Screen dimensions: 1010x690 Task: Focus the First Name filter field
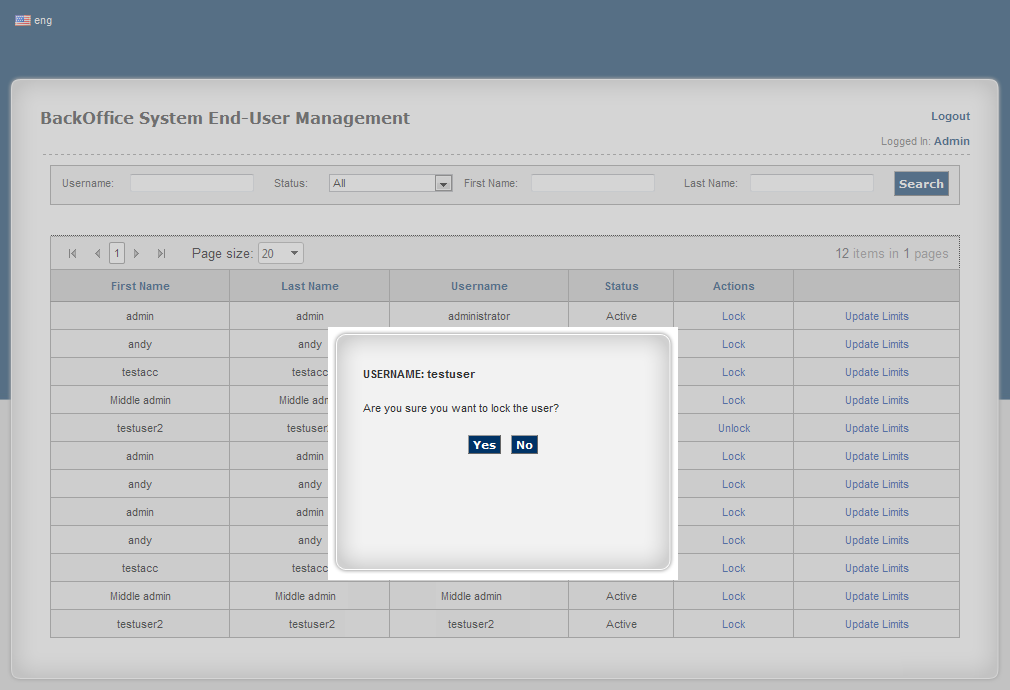(x=593, y=183)
